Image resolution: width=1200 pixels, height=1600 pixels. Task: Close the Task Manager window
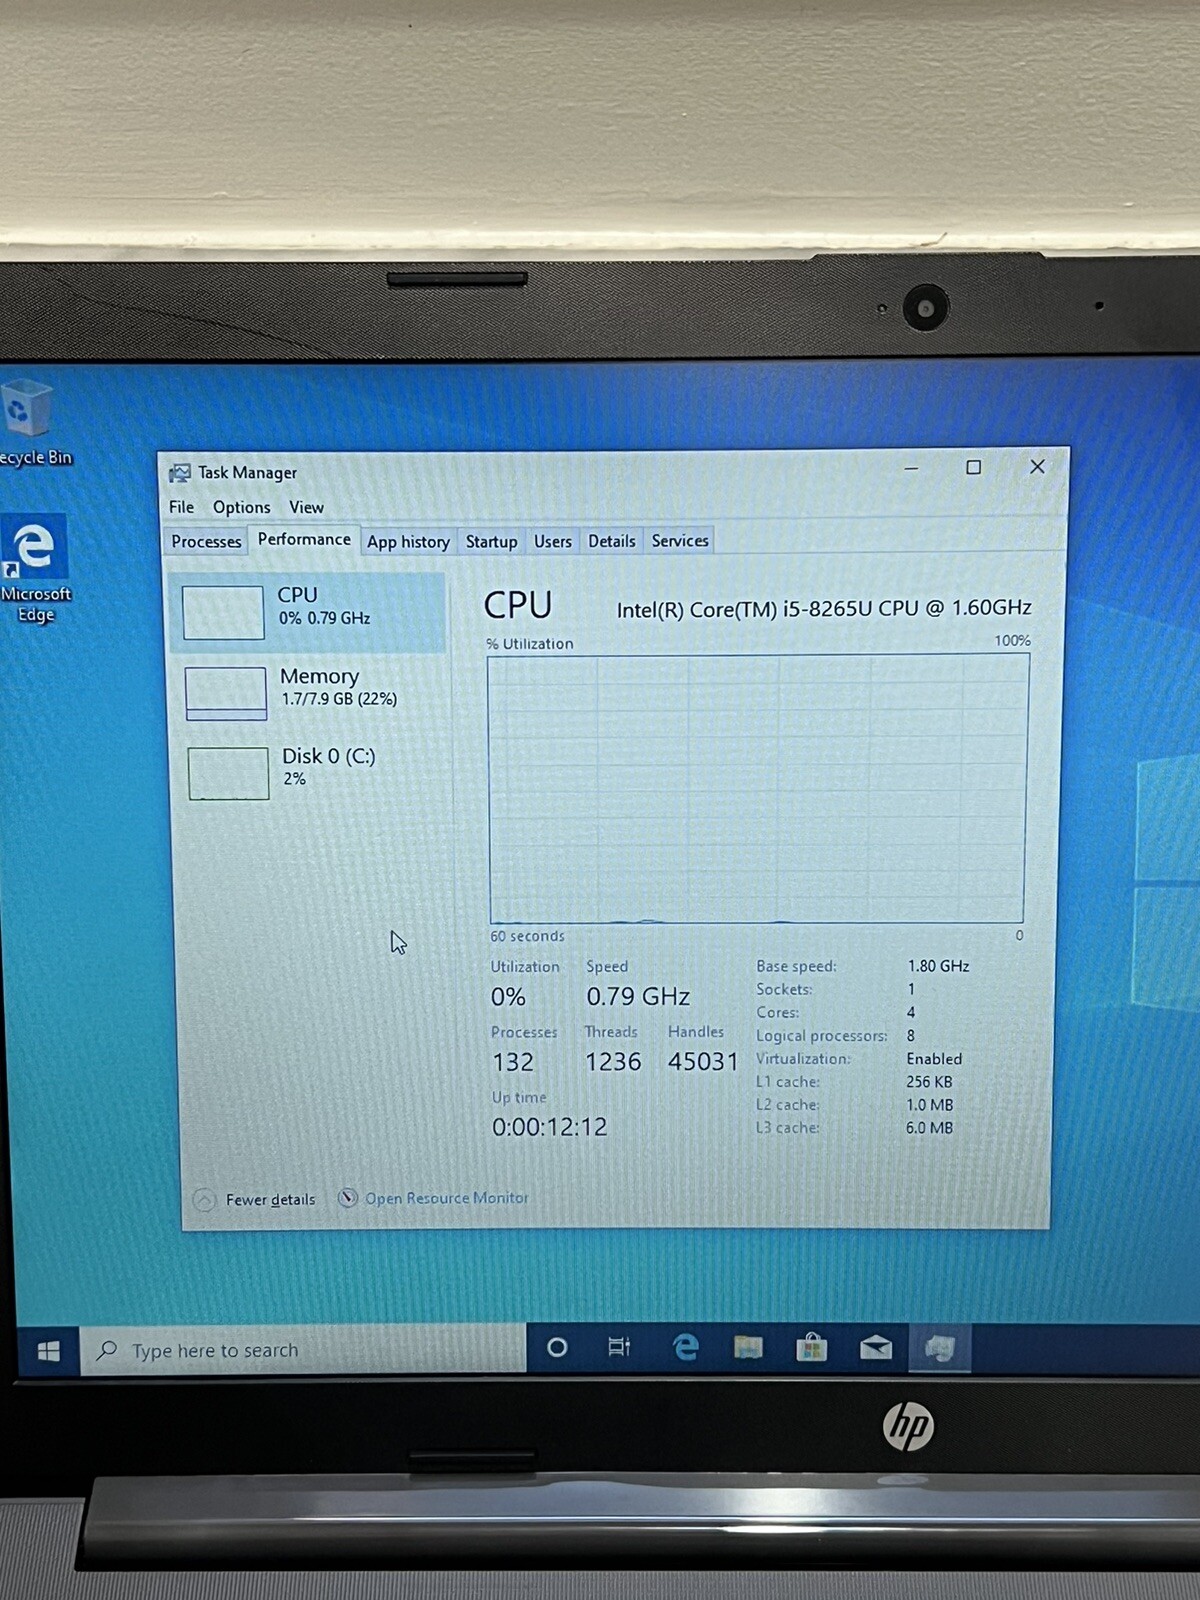point(1037,466)
